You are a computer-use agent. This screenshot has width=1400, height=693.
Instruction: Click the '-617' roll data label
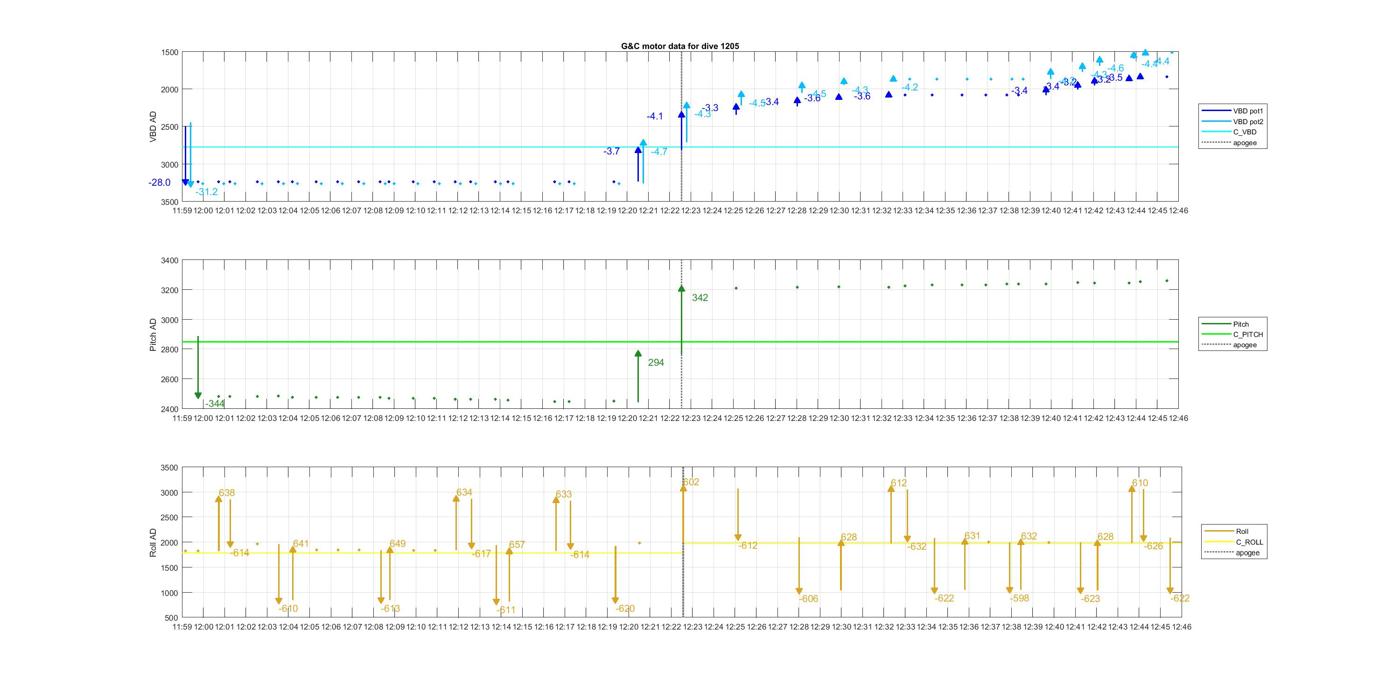(481, 554)
